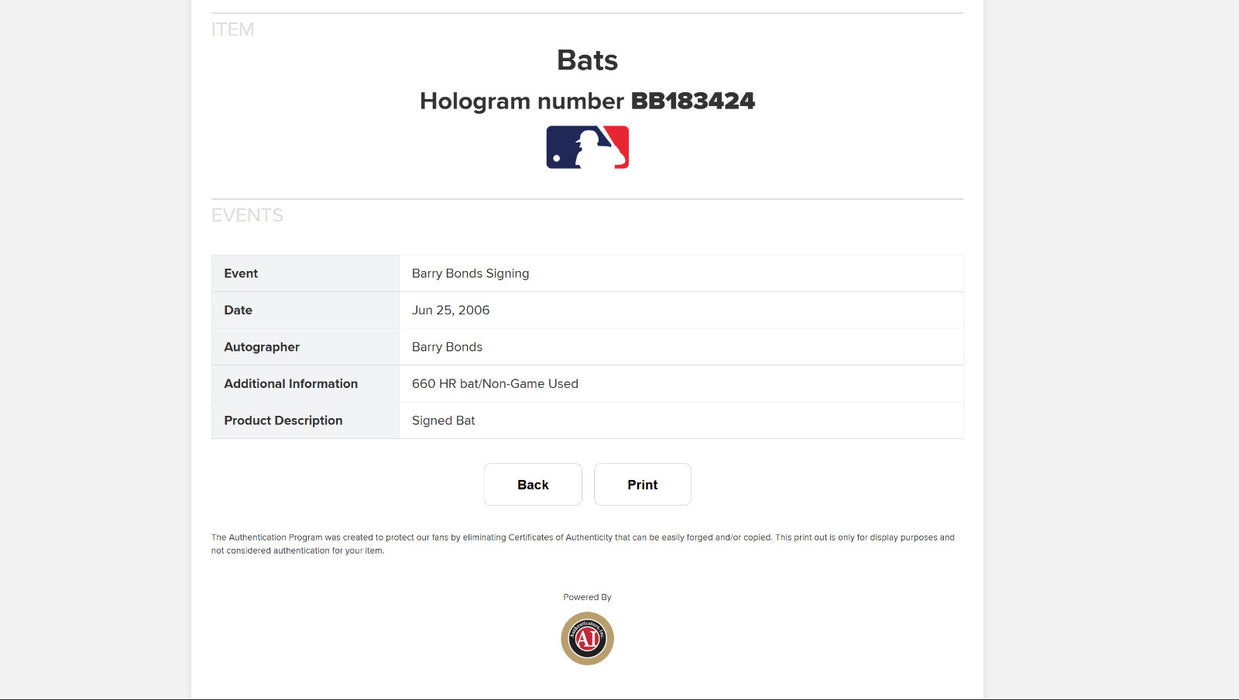This screenshot has height=700, width=1239.
Task: Click the MLB batter logo
Action: (587, 147)
